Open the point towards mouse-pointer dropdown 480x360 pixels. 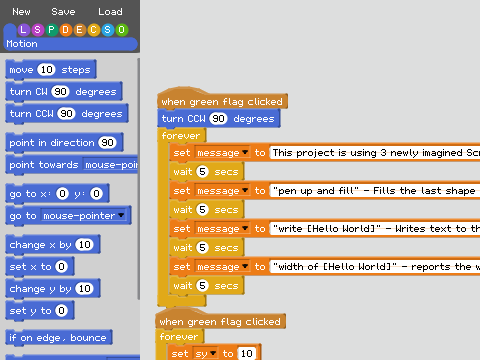tap(110, 165)
